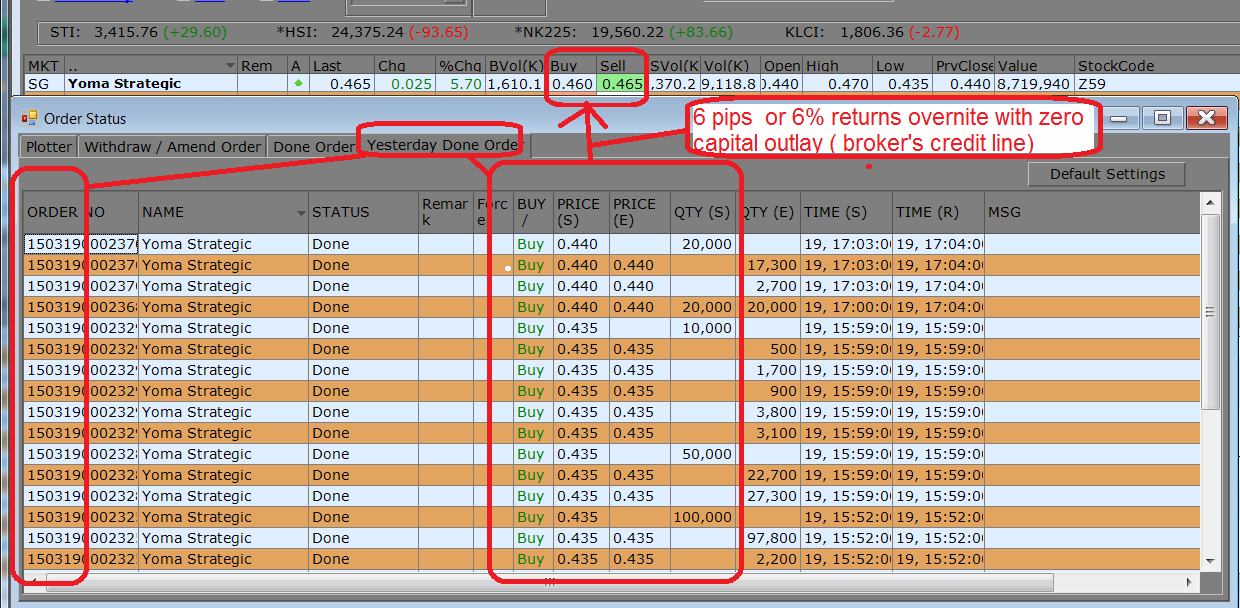Select the order row with QTY 97,800
The height and width of the screenshot is (608, 1240).
point(611,538)
